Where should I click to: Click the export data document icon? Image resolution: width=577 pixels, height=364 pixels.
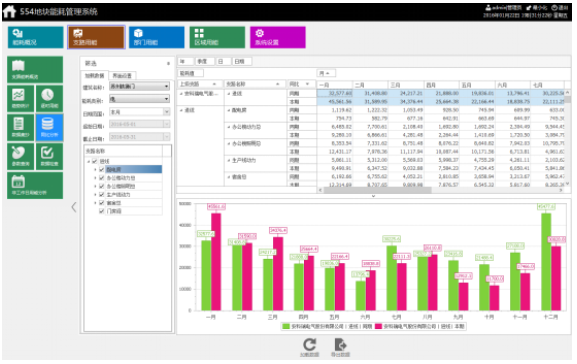pos(340,345)
